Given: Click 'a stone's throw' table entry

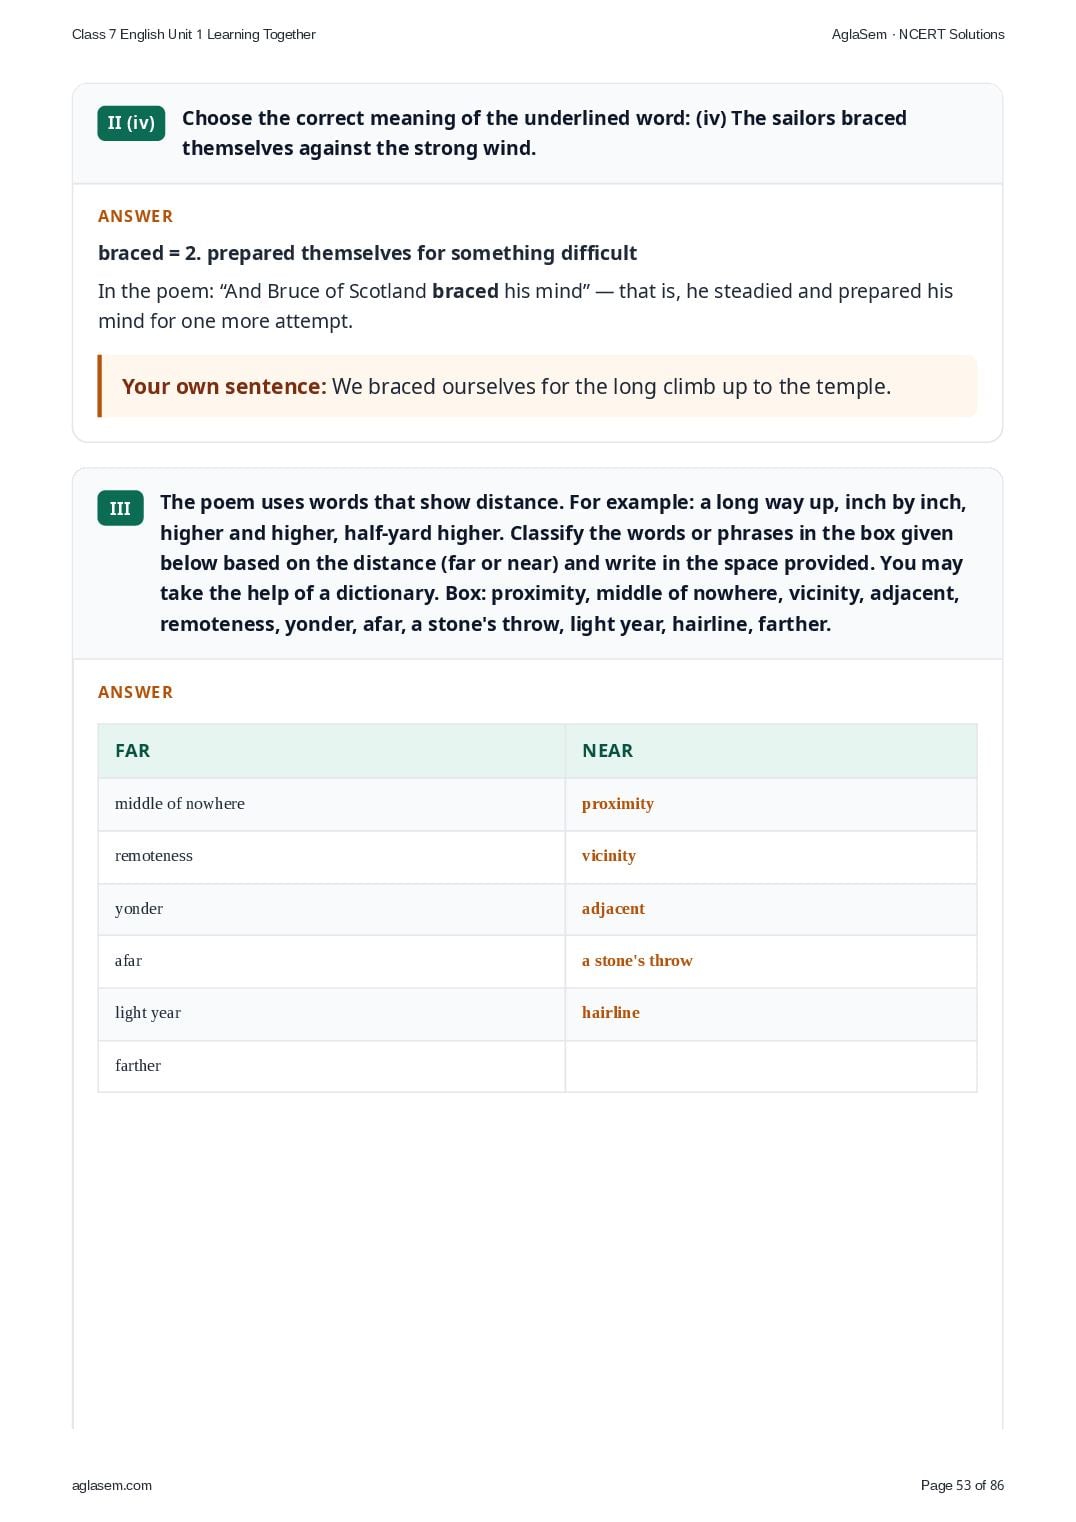Looking at the screenshot, I should (637, 961).
